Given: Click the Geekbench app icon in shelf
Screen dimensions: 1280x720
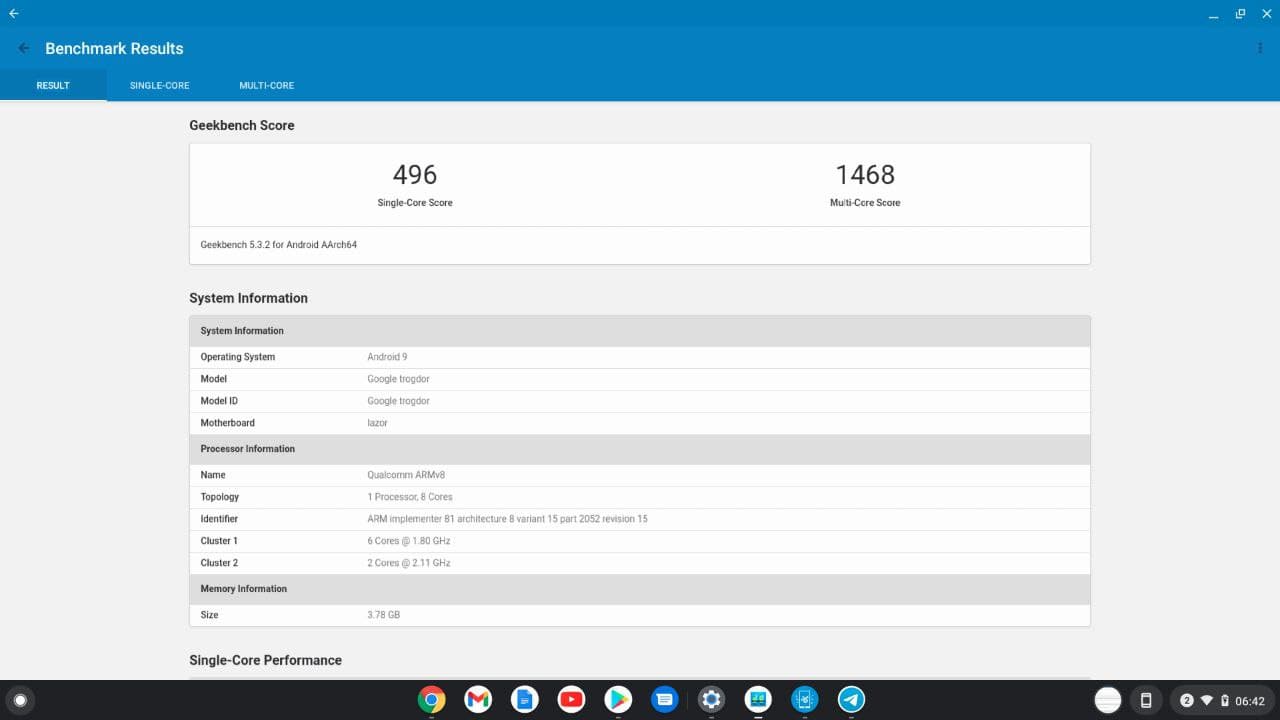Looking at the screenshot, I should pos(758,700).
